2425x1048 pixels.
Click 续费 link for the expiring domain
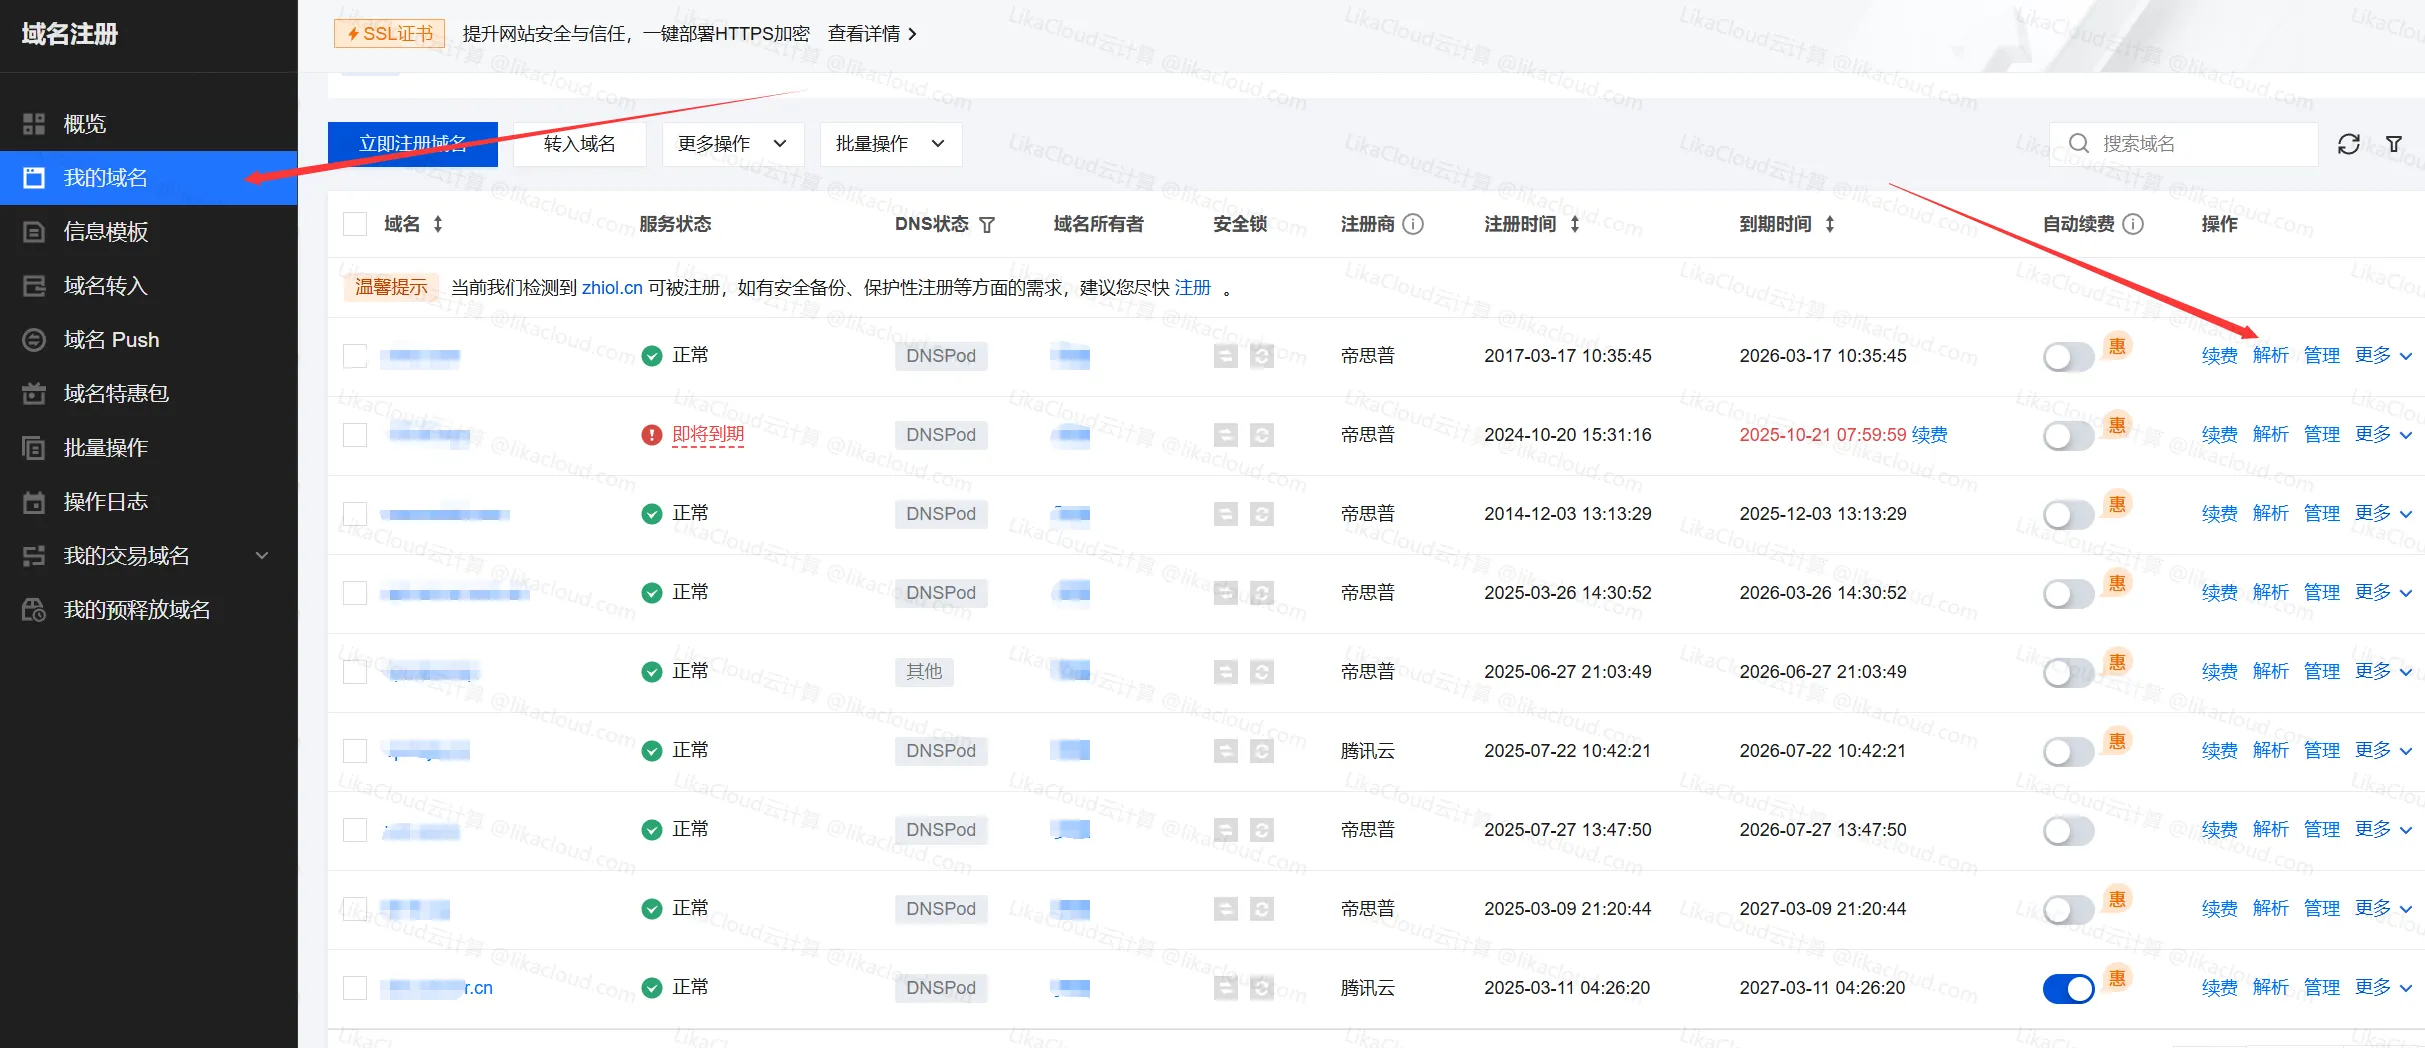click(x=1928, y=434)
